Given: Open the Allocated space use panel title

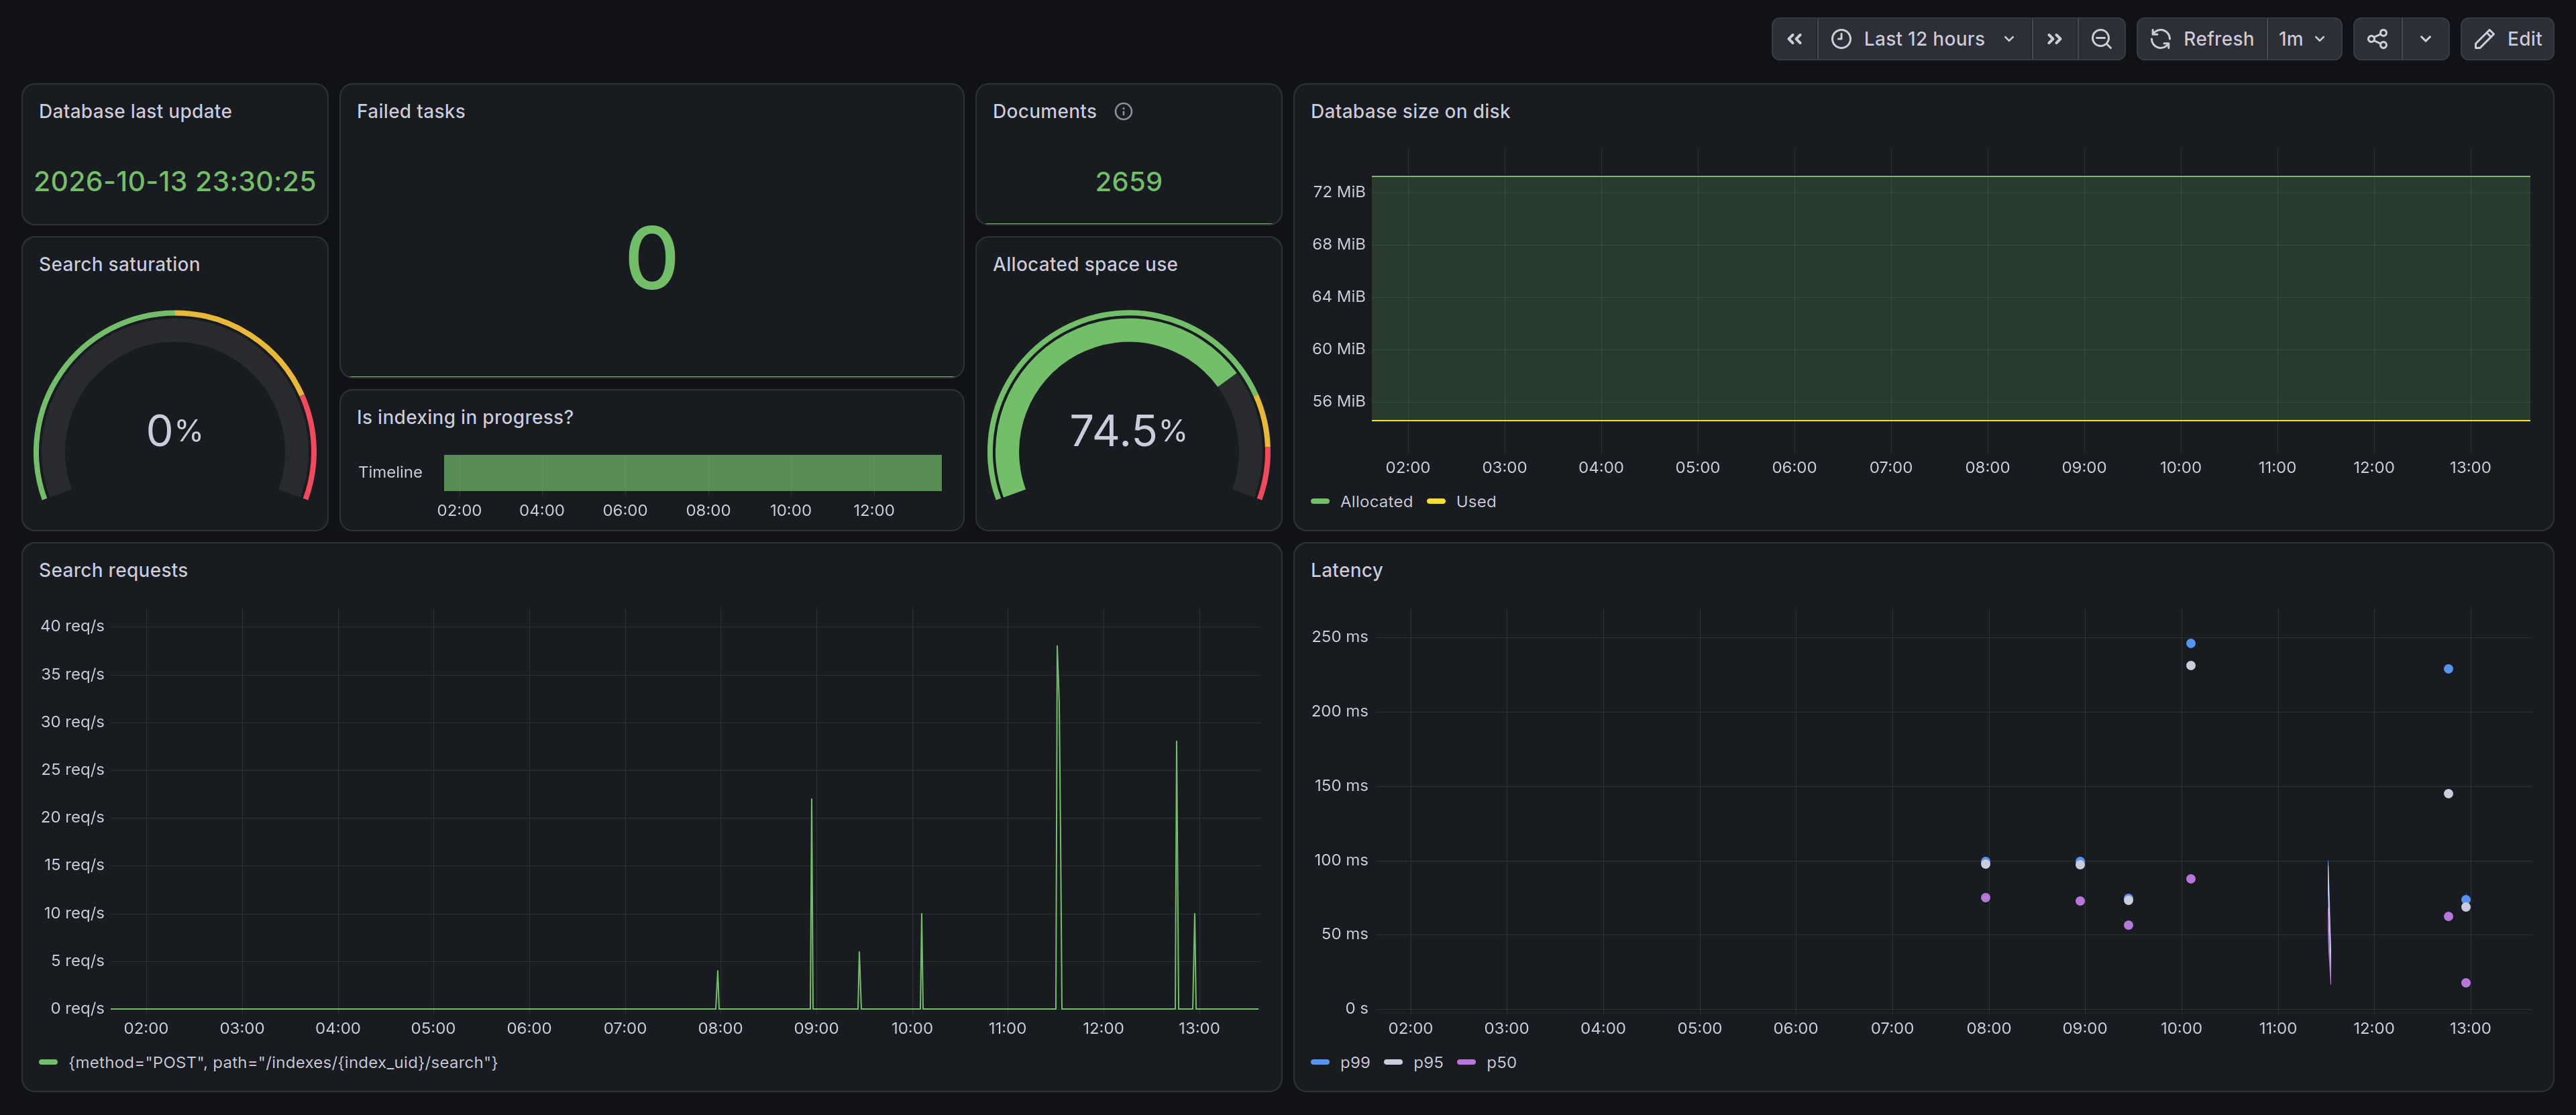Looking at the screenshot, I should 1085,264.
